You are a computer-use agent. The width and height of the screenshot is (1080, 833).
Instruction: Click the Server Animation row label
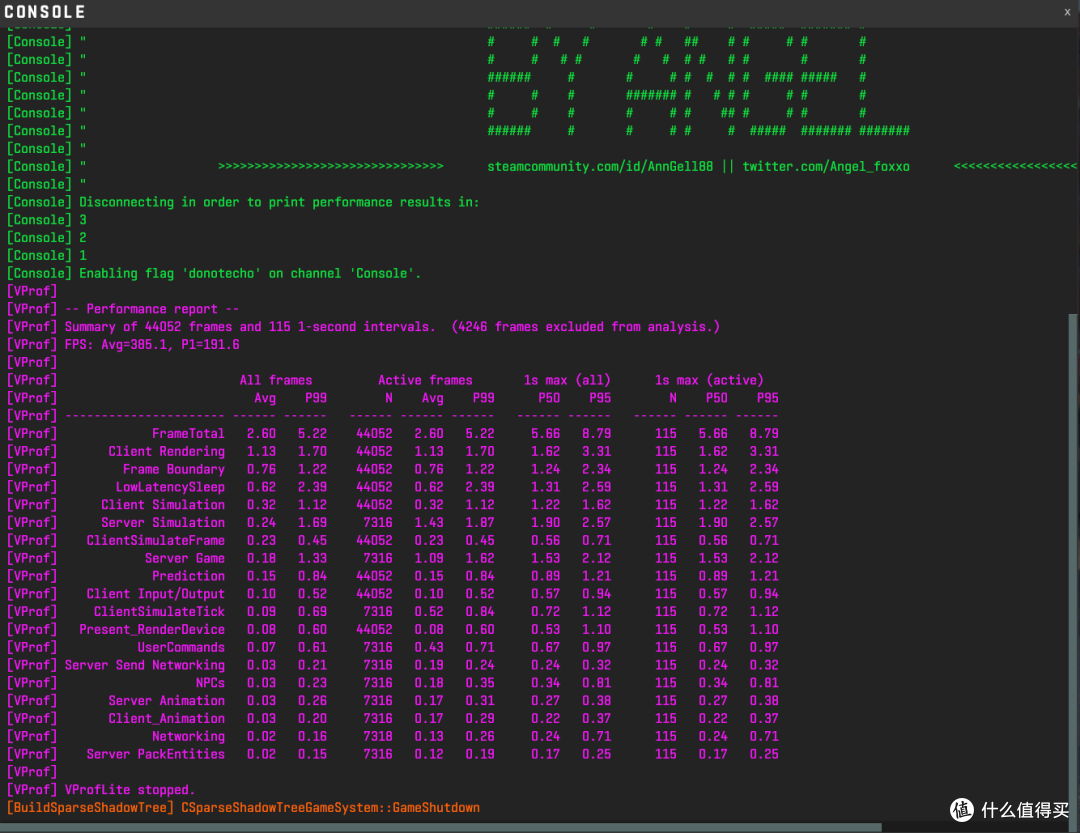(166, 701)
